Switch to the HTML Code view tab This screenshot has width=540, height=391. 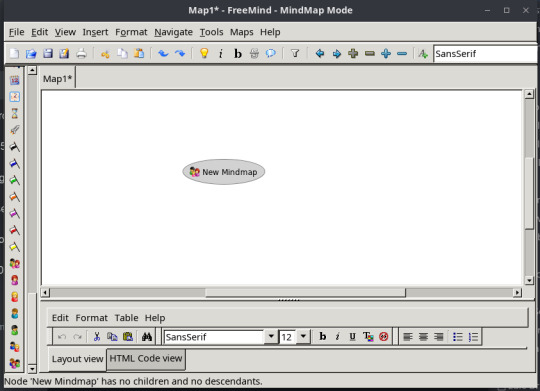tap(146, 359)
